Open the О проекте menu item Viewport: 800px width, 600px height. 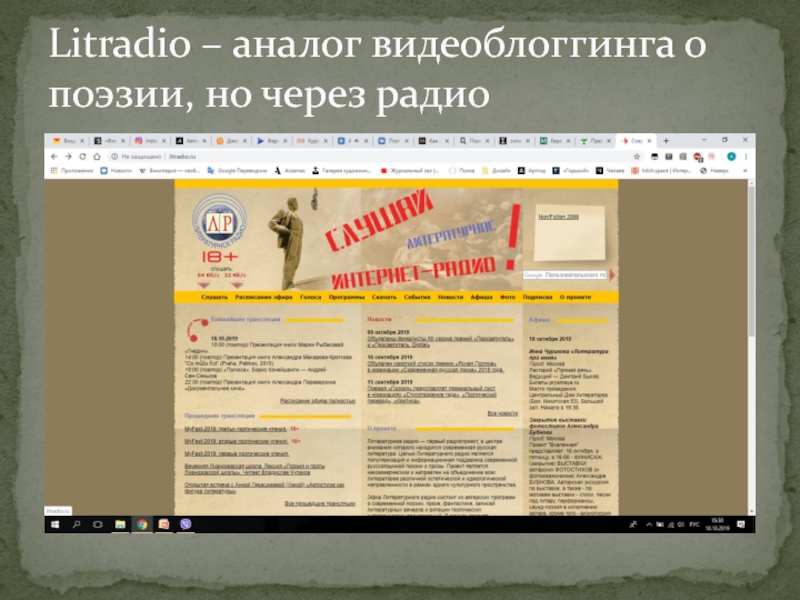coord(576,297)
